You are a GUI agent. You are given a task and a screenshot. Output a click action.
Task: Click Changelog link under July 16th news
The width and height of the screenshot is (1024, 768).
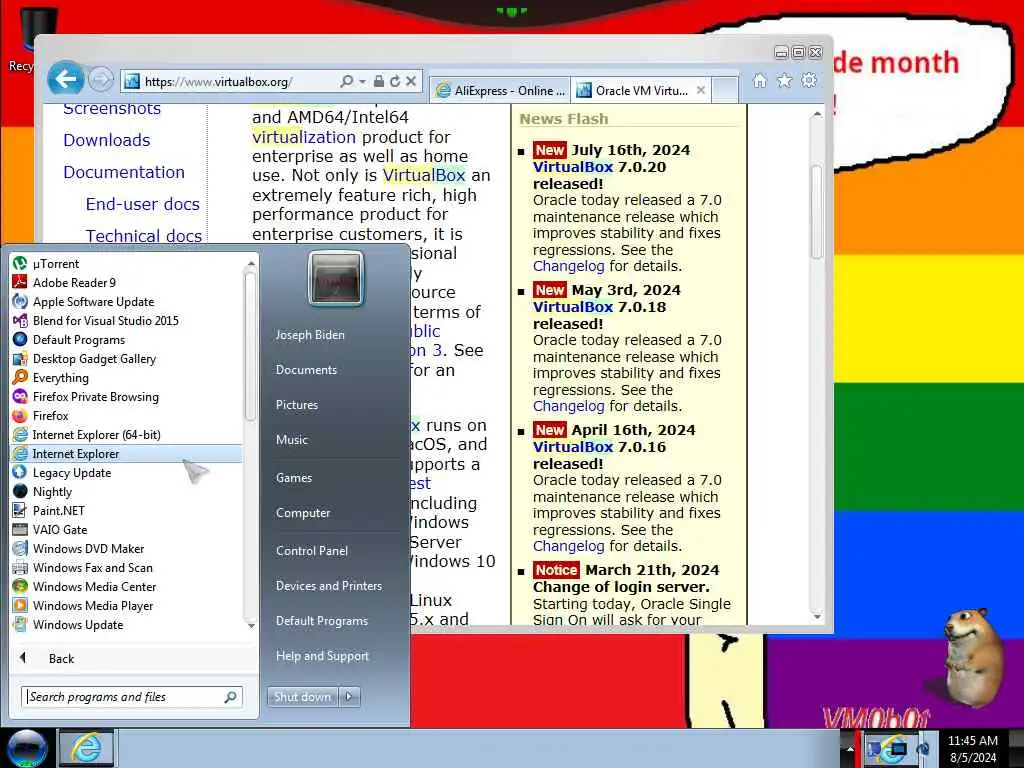[x=569, y=266]
